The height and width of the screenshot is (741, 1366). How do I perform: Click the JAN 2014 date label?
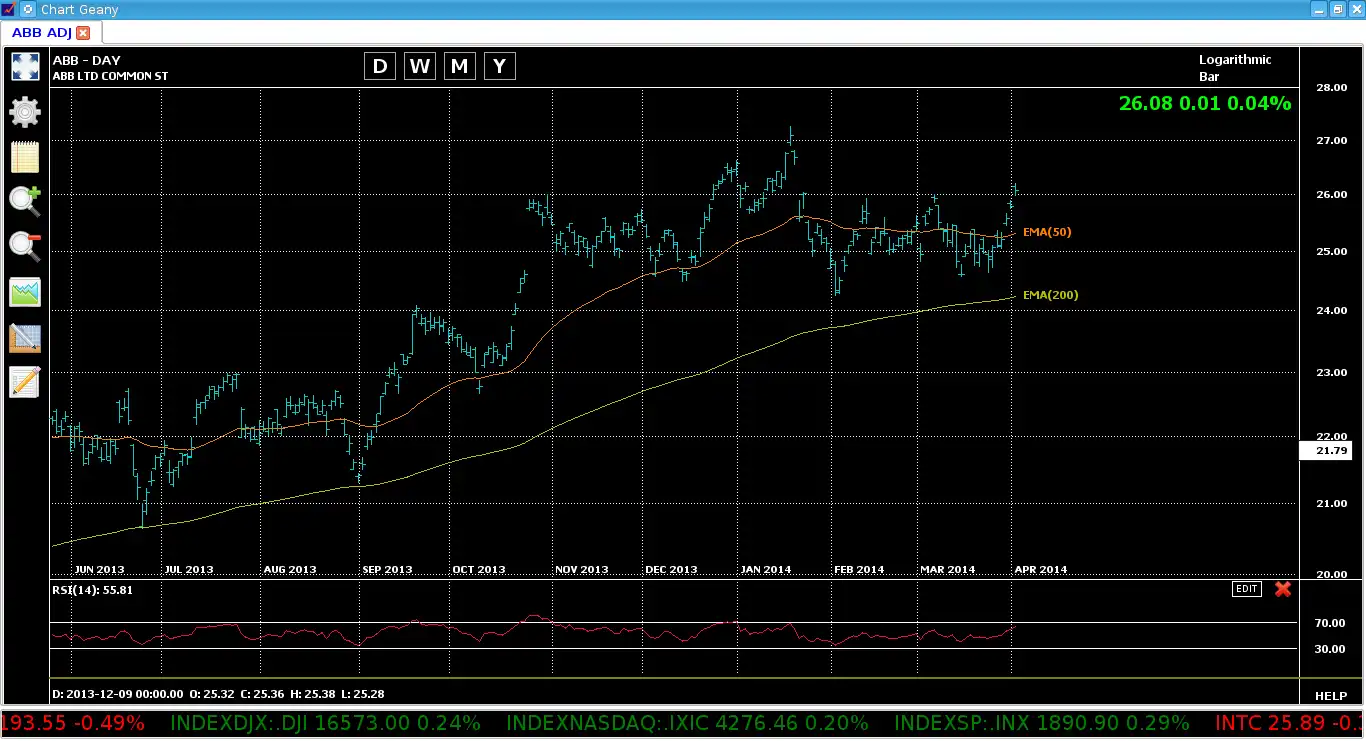coord(766,570)
